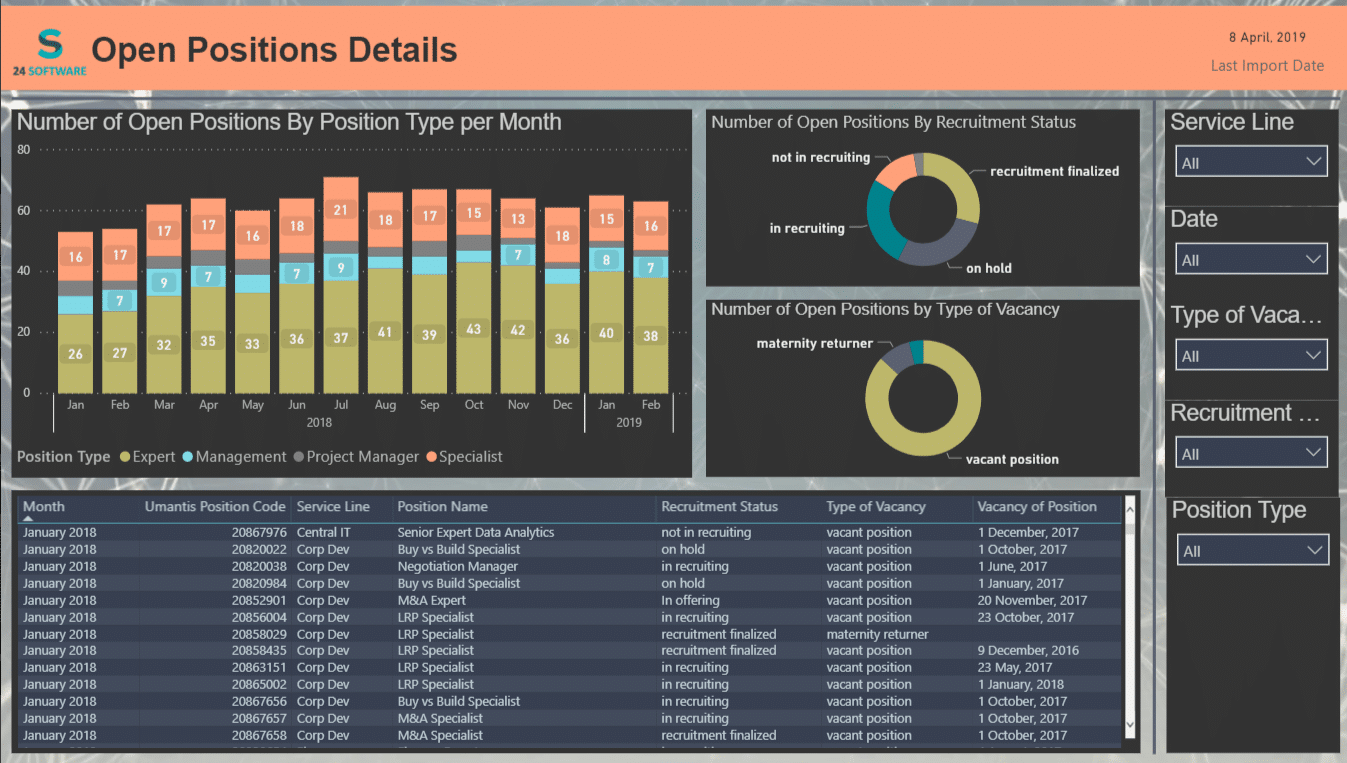This screenshot has height=763, width=1347.
Task: Sort table by Position Name header
Action: (x=442, y=507)
